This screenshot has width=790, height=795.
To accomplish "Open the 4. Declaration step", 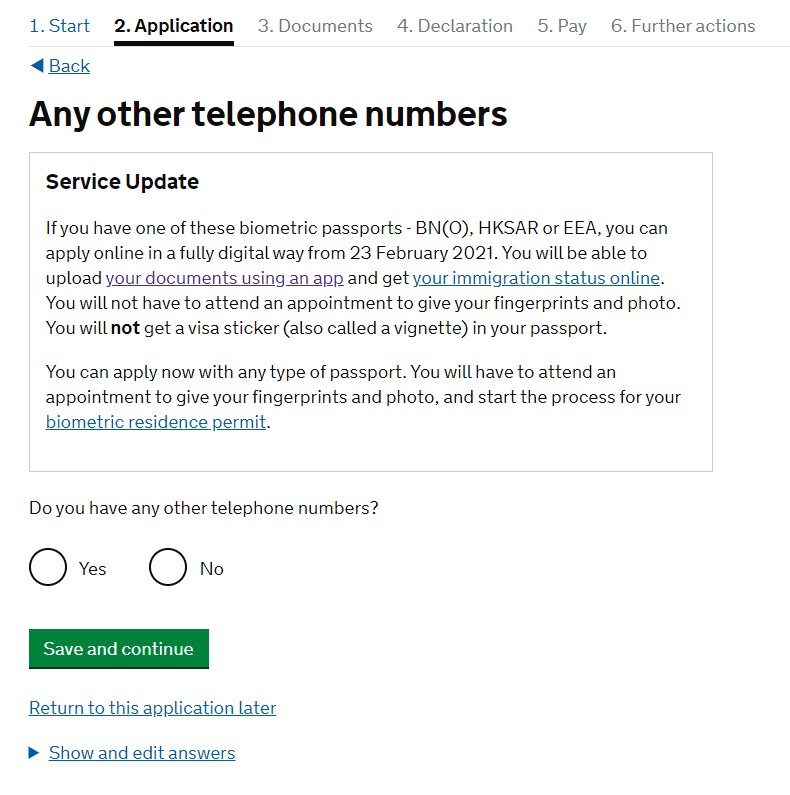I will tap(455, 26).
